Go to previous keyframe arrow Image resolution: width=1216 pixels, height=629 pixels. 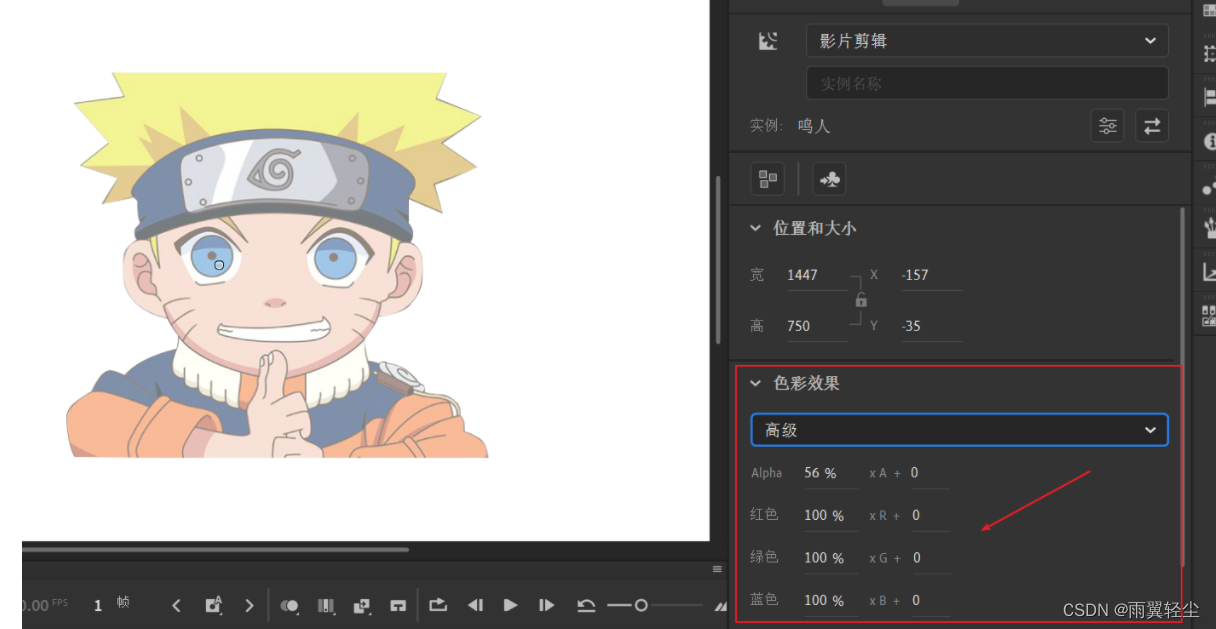176,605
